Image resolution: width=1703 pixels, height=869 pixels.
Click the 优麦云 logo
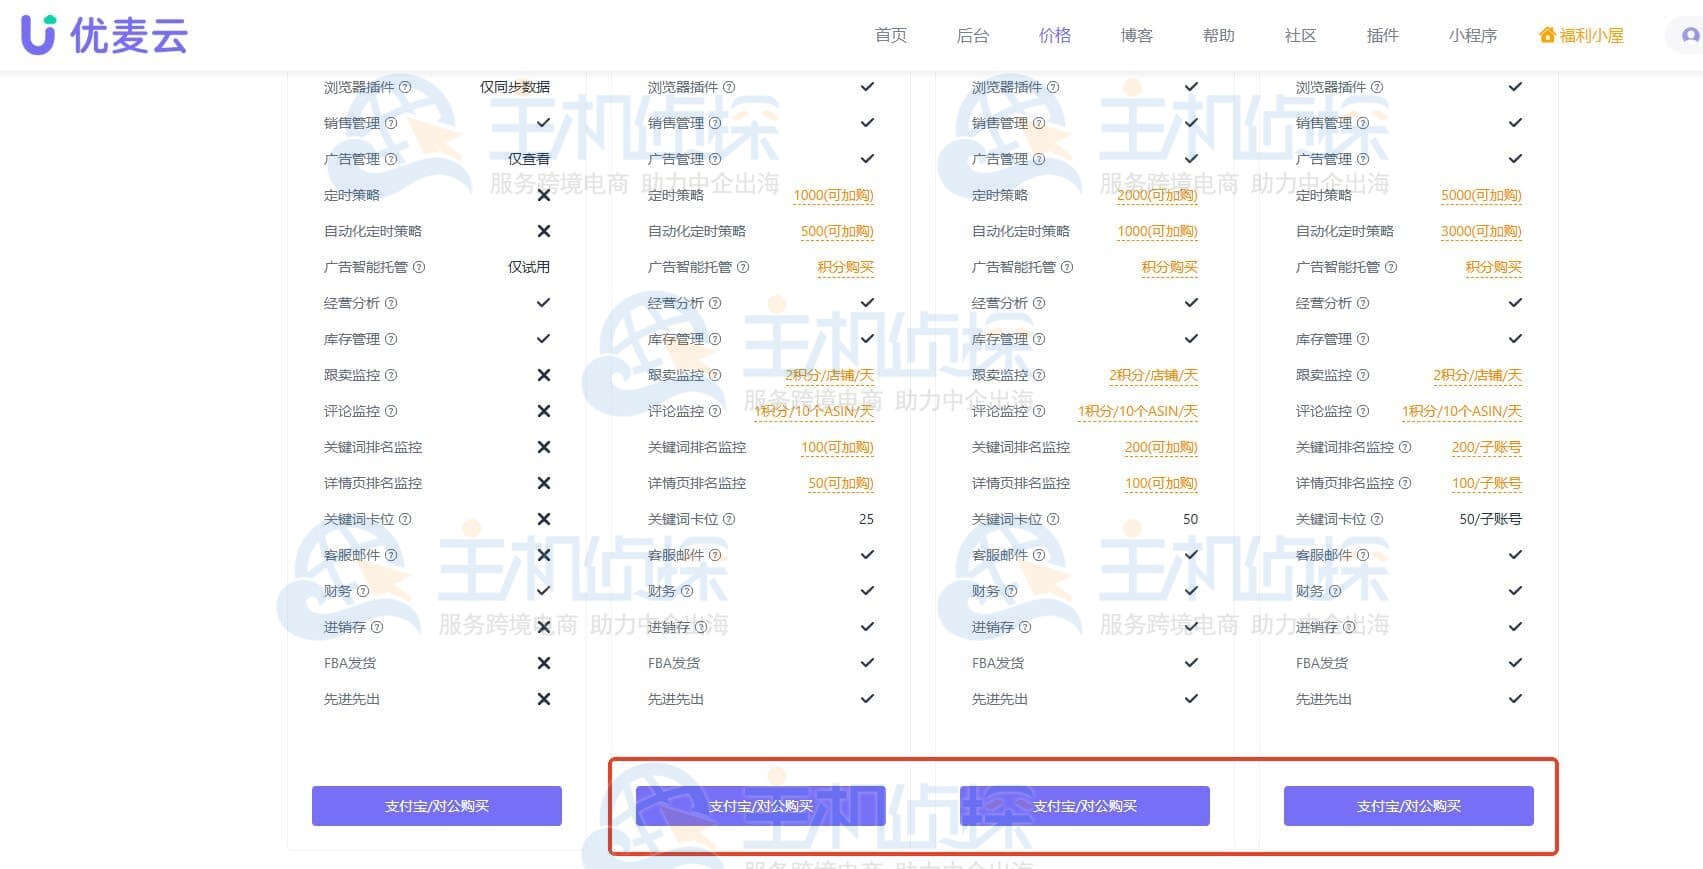(104, 35)
